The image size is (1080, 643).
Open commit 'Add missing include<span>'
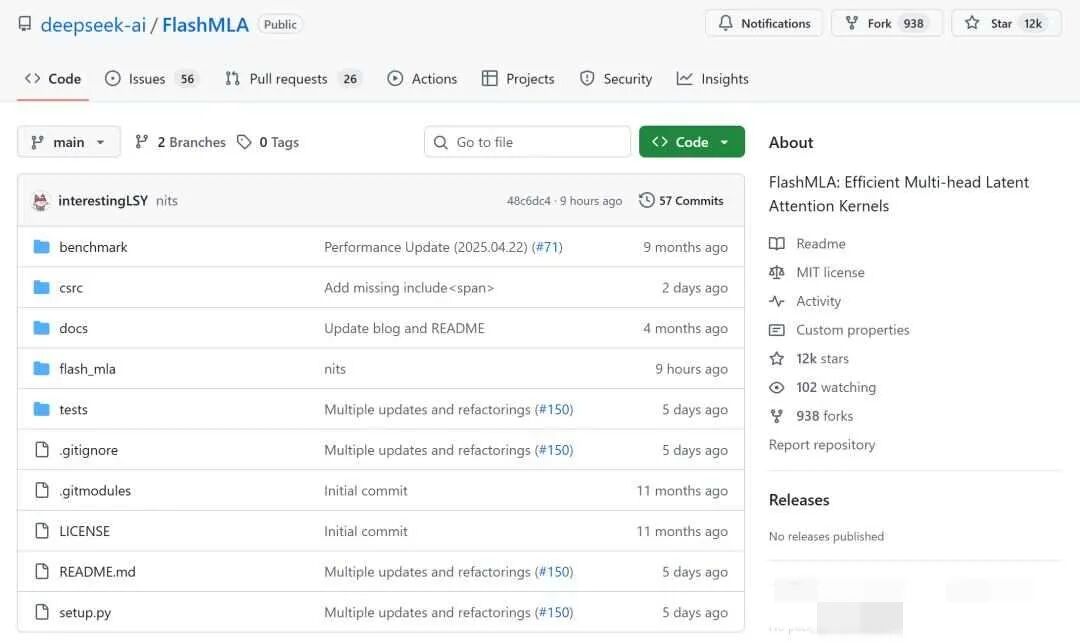(409, 288)
